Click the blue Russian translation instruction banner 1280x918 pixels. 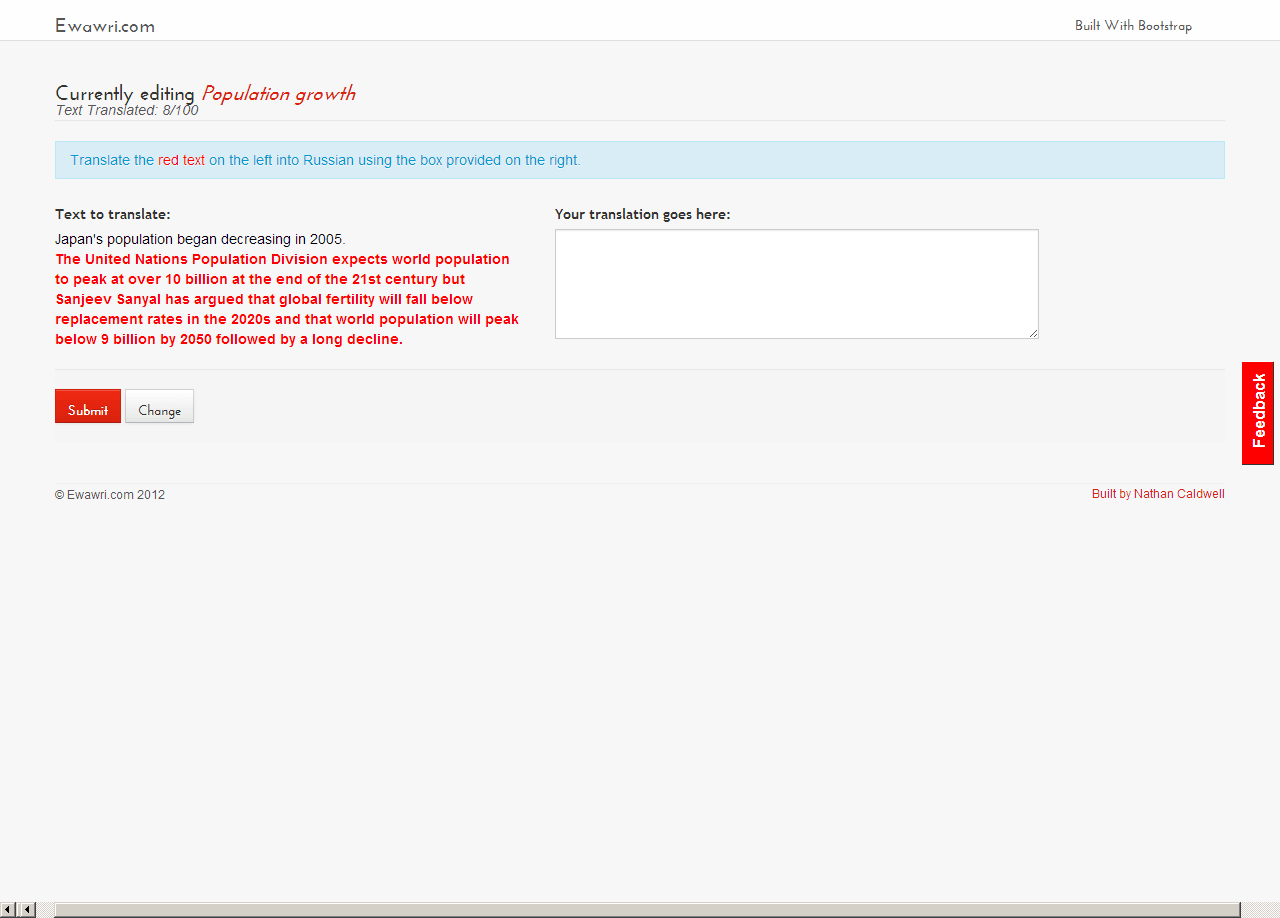[x=640, y=160]
